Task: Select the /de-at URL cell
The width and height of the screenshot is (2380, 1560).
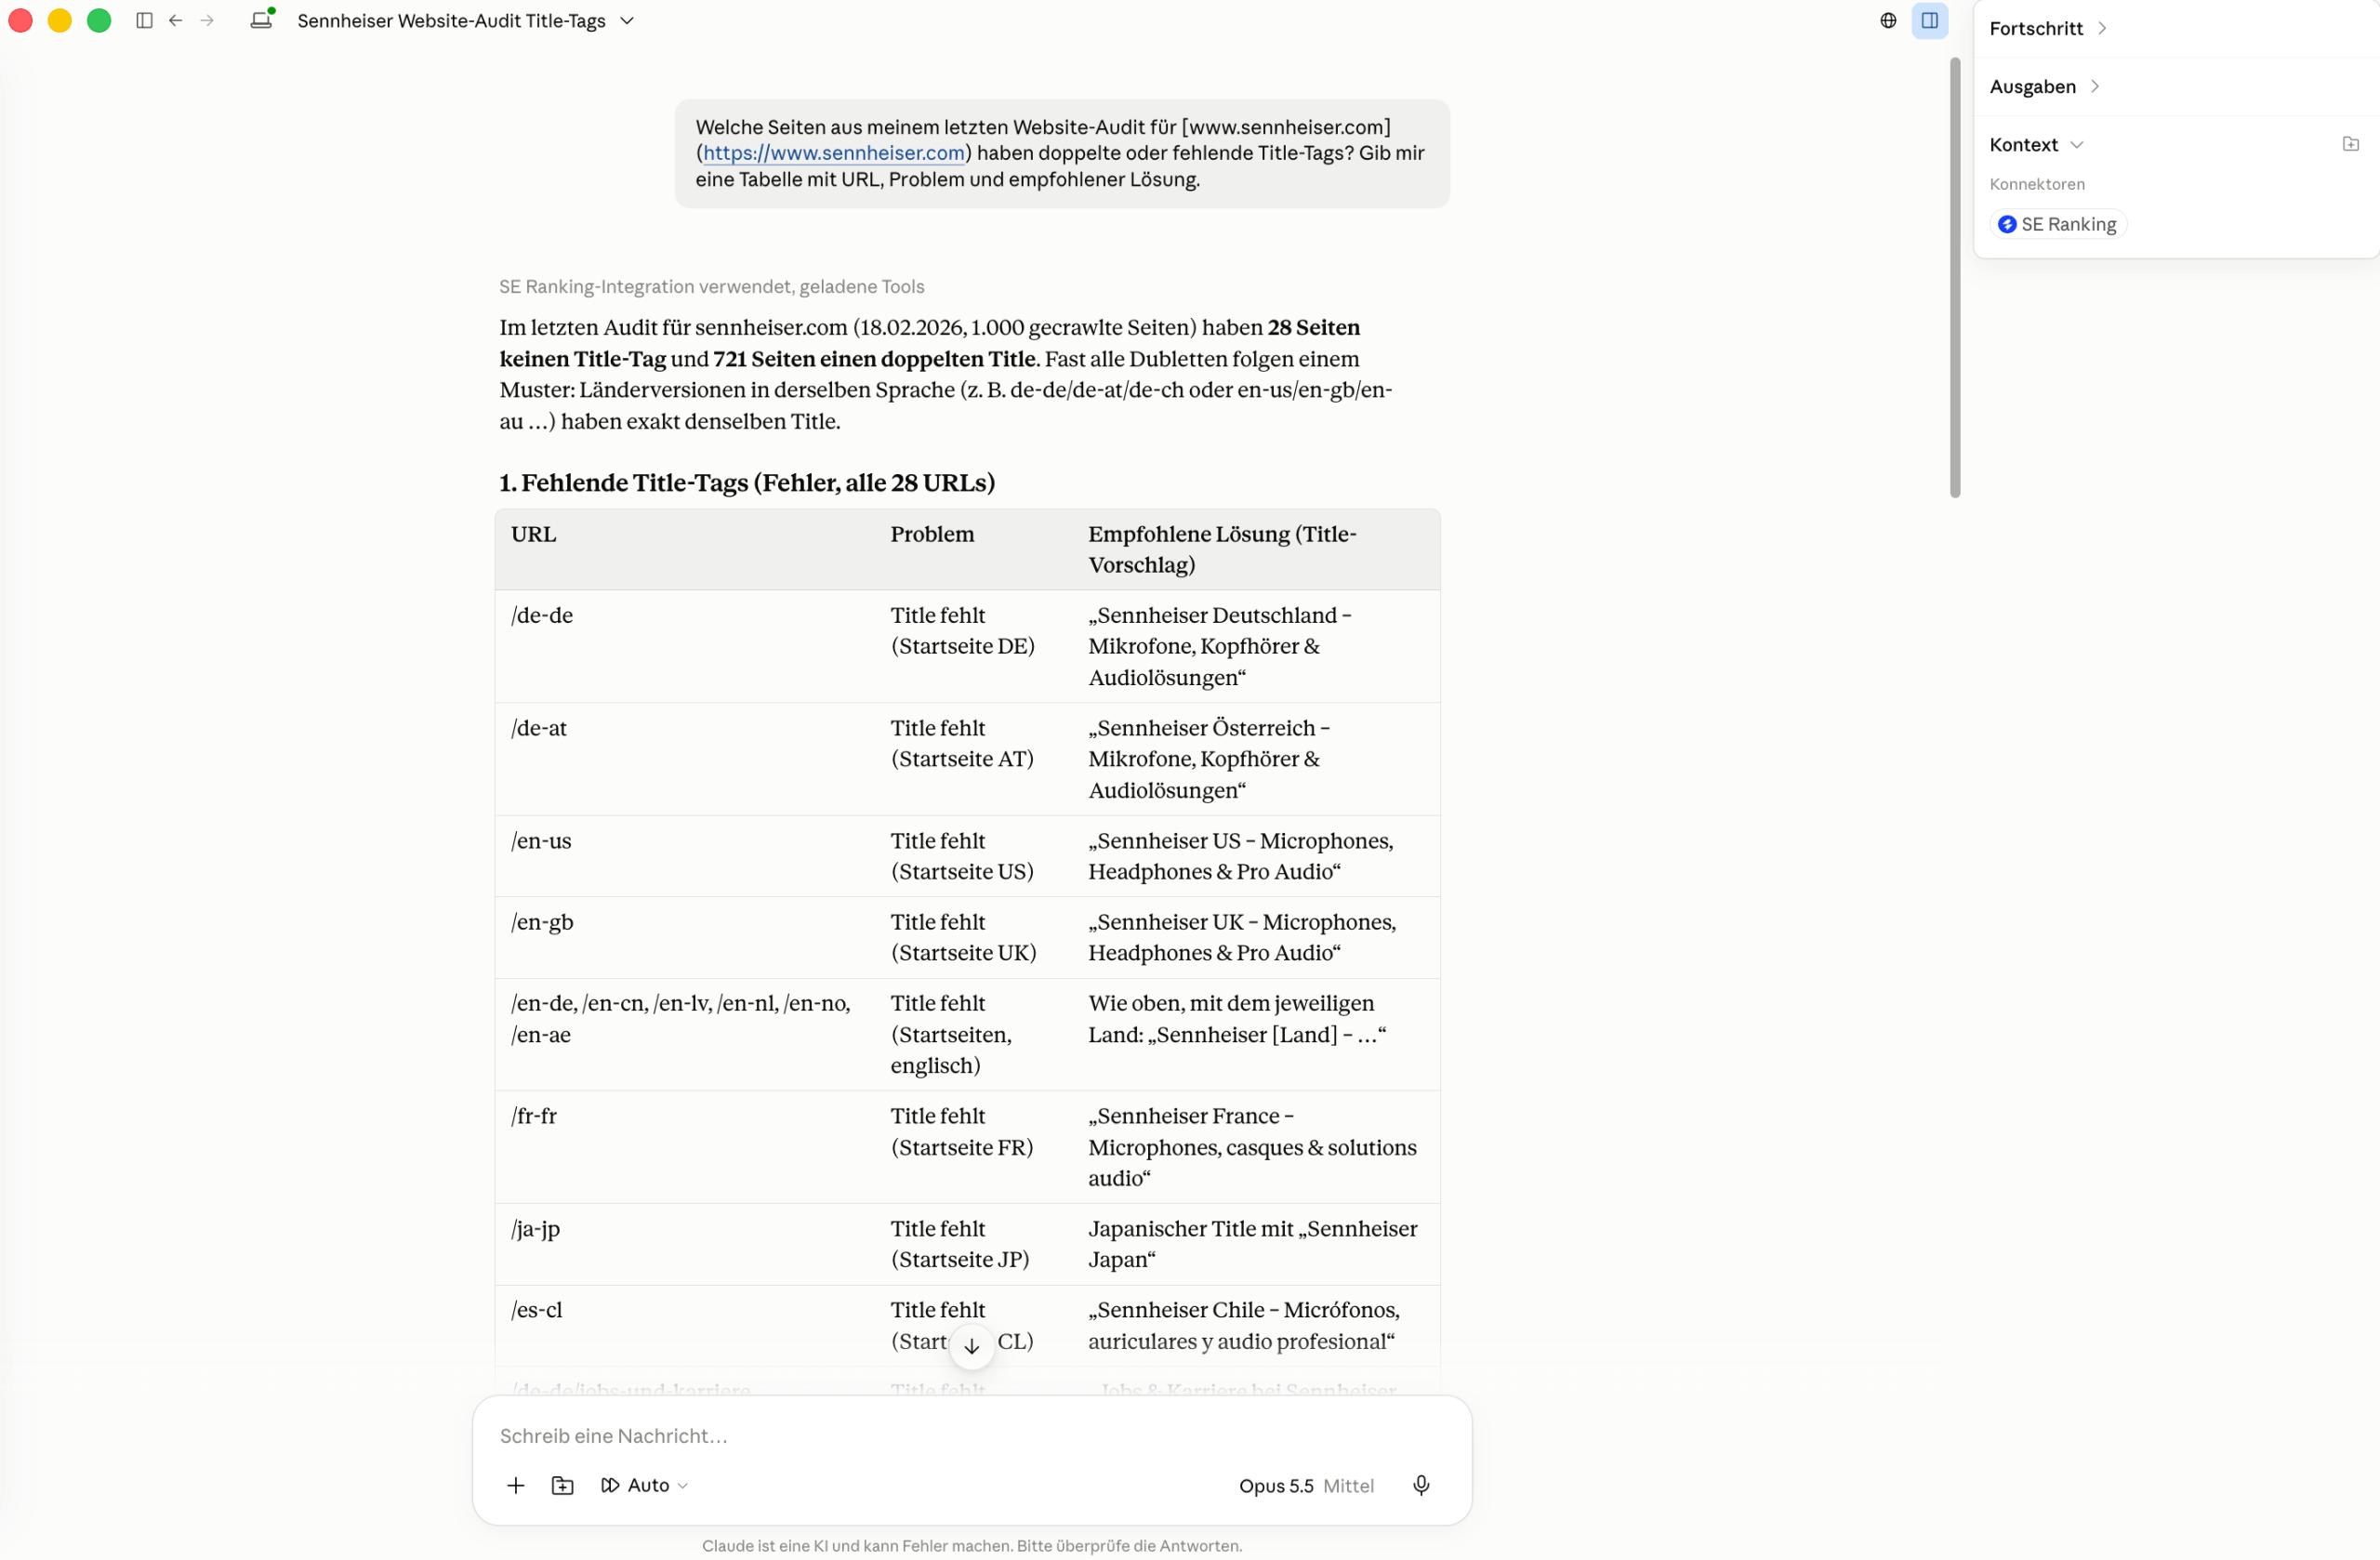Action: 685,759
